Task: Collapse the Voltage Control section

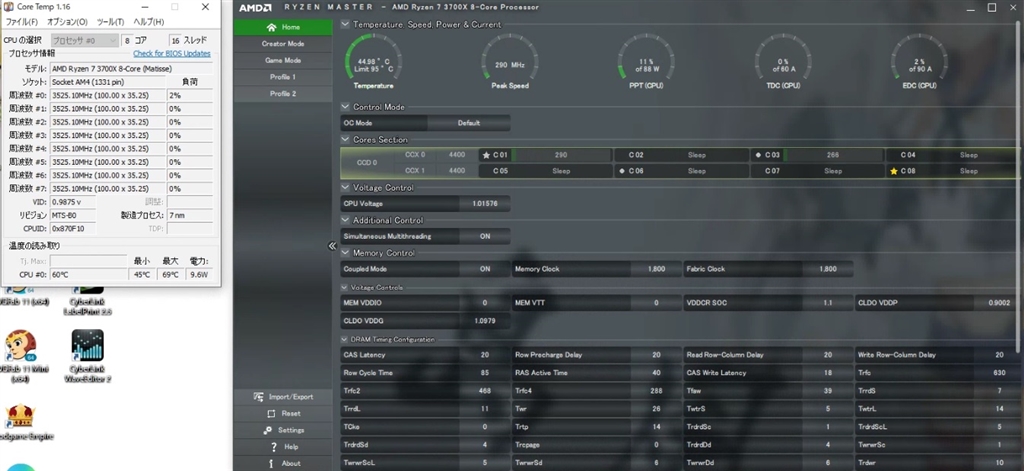Action: click(x=345, y=188)
